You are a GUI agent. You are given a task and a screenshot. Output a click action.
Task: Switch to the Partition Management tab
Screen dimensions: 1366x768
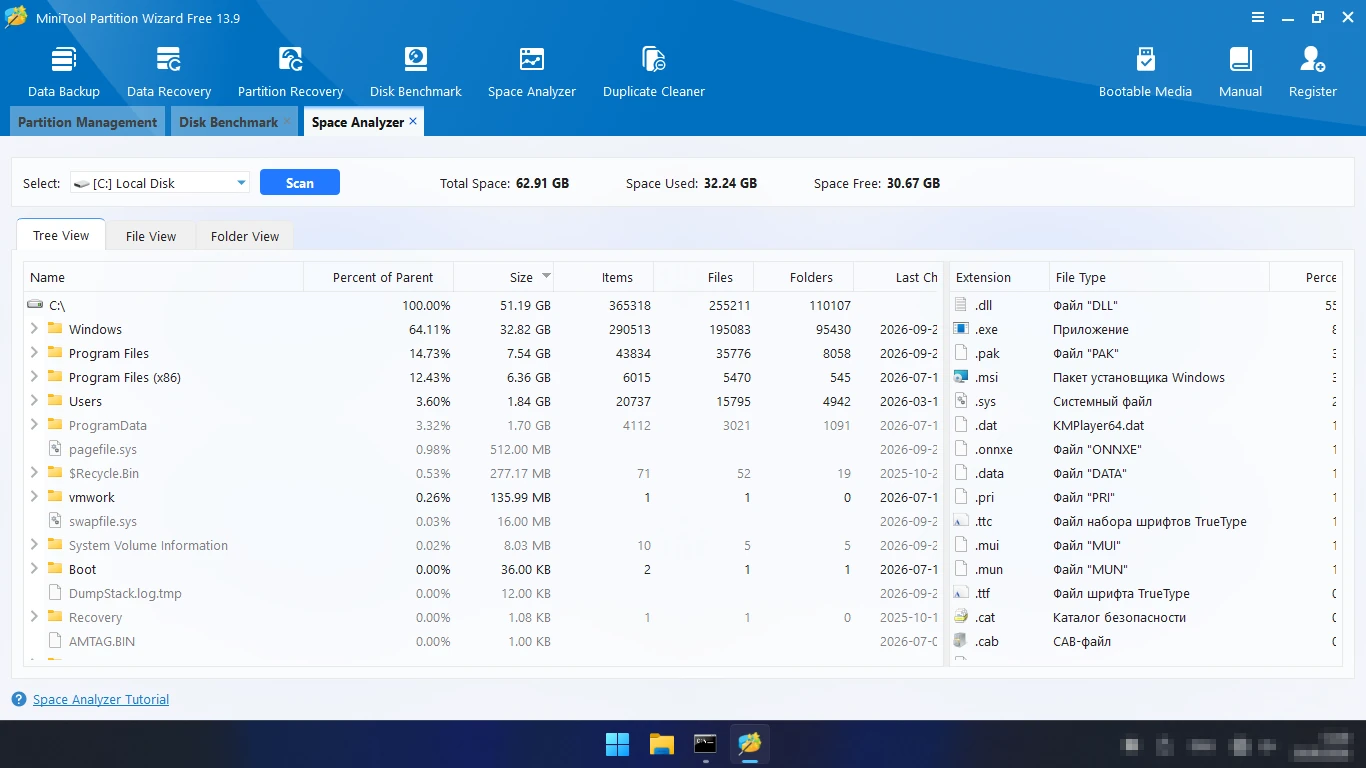88,122
